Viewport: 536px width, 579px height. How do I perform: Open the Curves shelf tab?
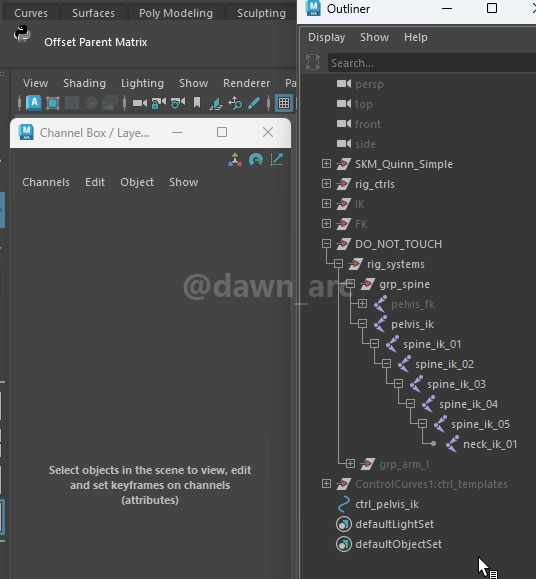point(31,13)
